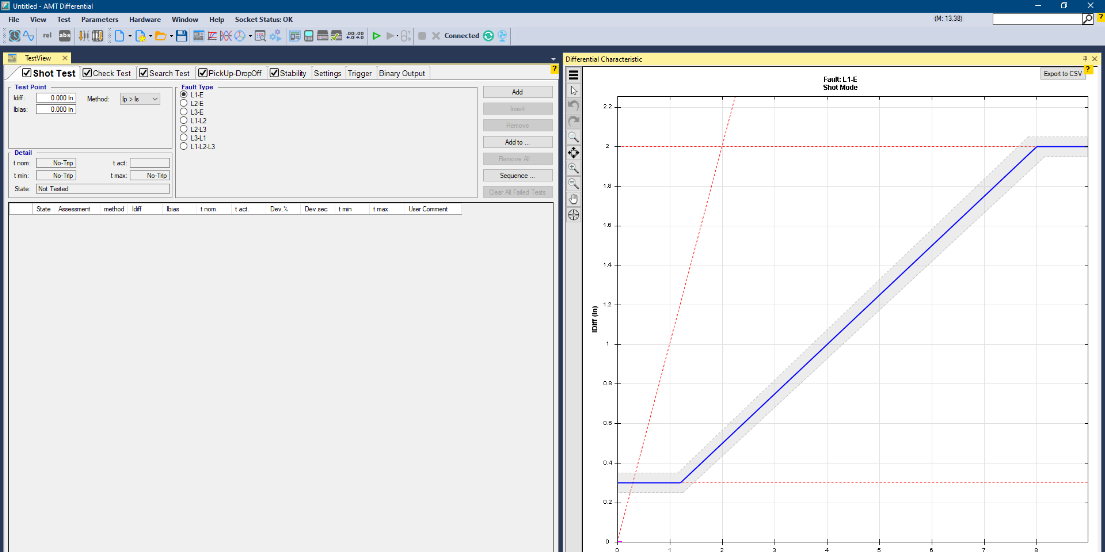The height and width of the screenshot is (552, 1105).
Task: Click the Idiff input field
Action: tap(55, 98)
